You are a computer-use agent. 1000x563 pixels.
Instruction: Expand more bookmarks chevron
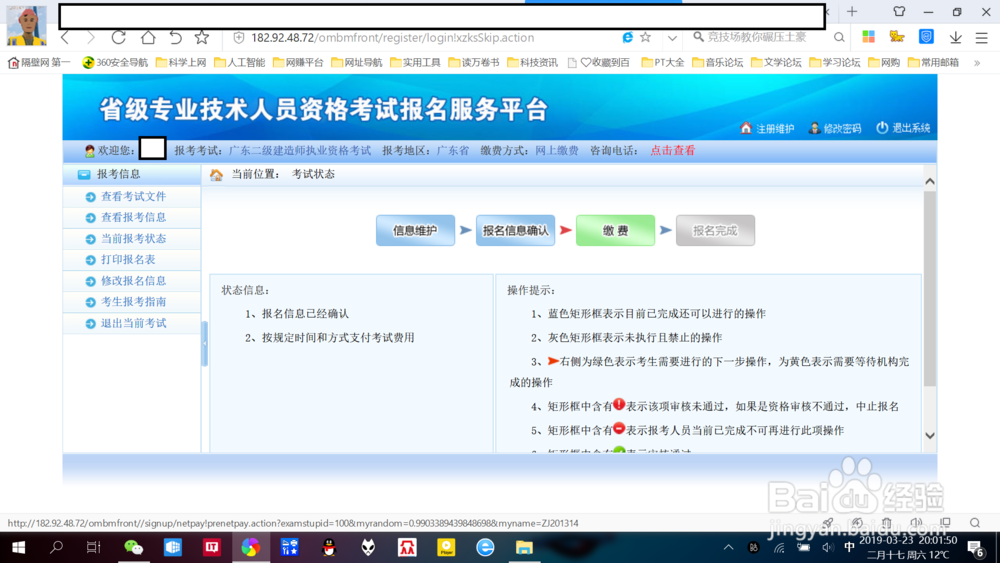tap(976, 62)
